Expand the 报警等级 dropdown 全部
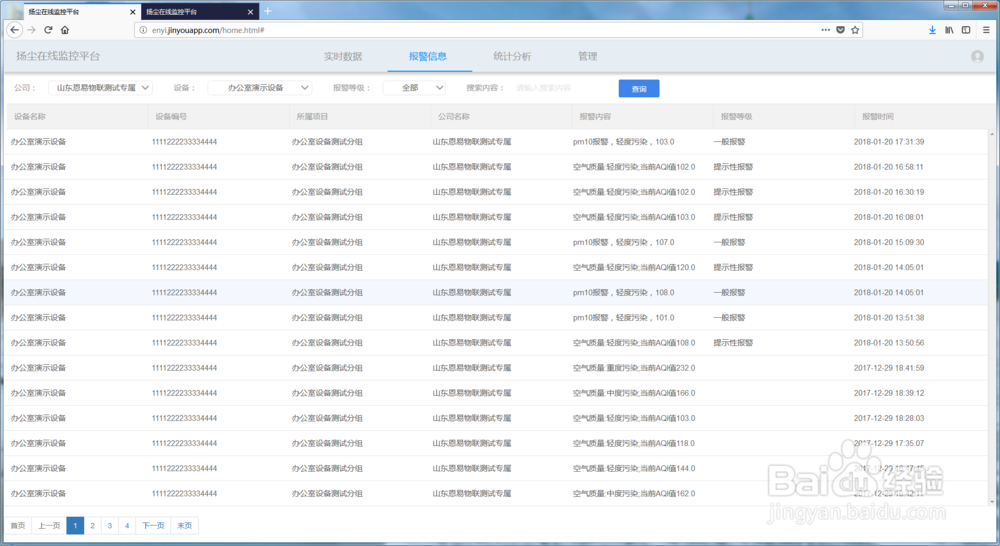1000x546 pixels. tap(415, 88)
